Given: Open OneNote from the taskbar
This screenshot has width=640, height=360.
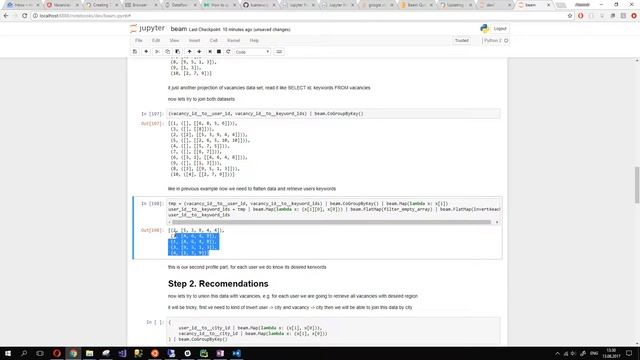Looking at the screenshot, I should click(220, 353).
